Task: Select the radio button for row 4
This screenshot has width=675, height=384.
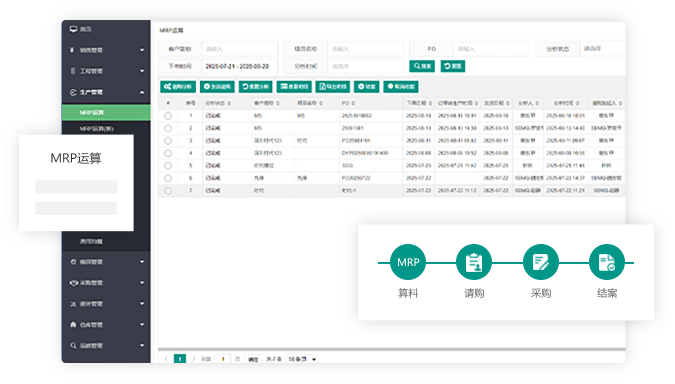Action: pos(168,153)
